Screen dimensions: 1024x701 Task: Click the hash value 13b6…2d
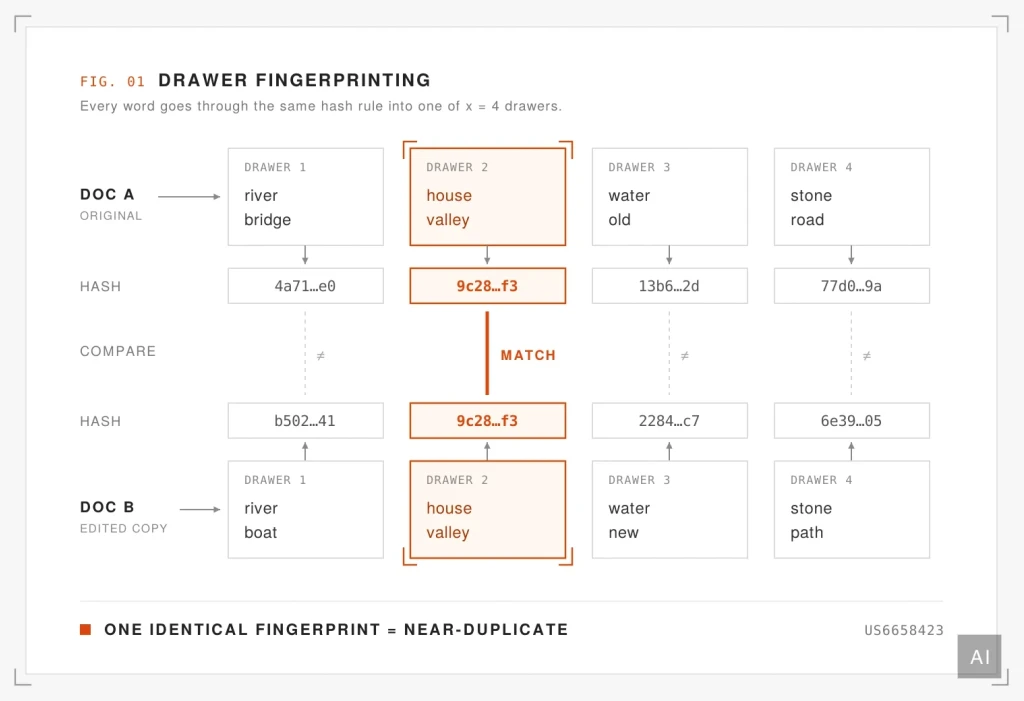point(669,286)
